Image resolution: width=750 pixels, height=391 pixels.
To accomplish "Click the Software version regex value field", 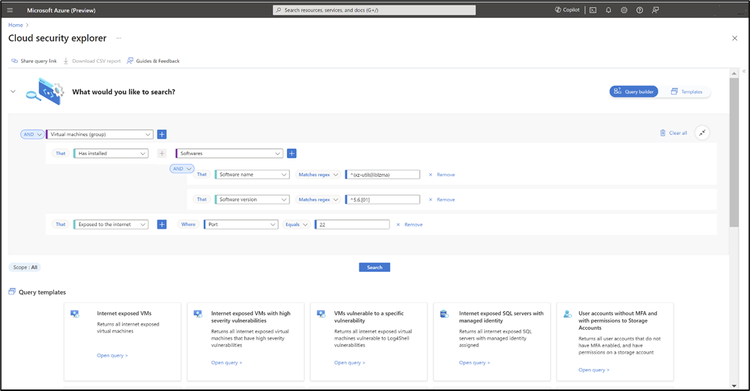I will point(383,200).
